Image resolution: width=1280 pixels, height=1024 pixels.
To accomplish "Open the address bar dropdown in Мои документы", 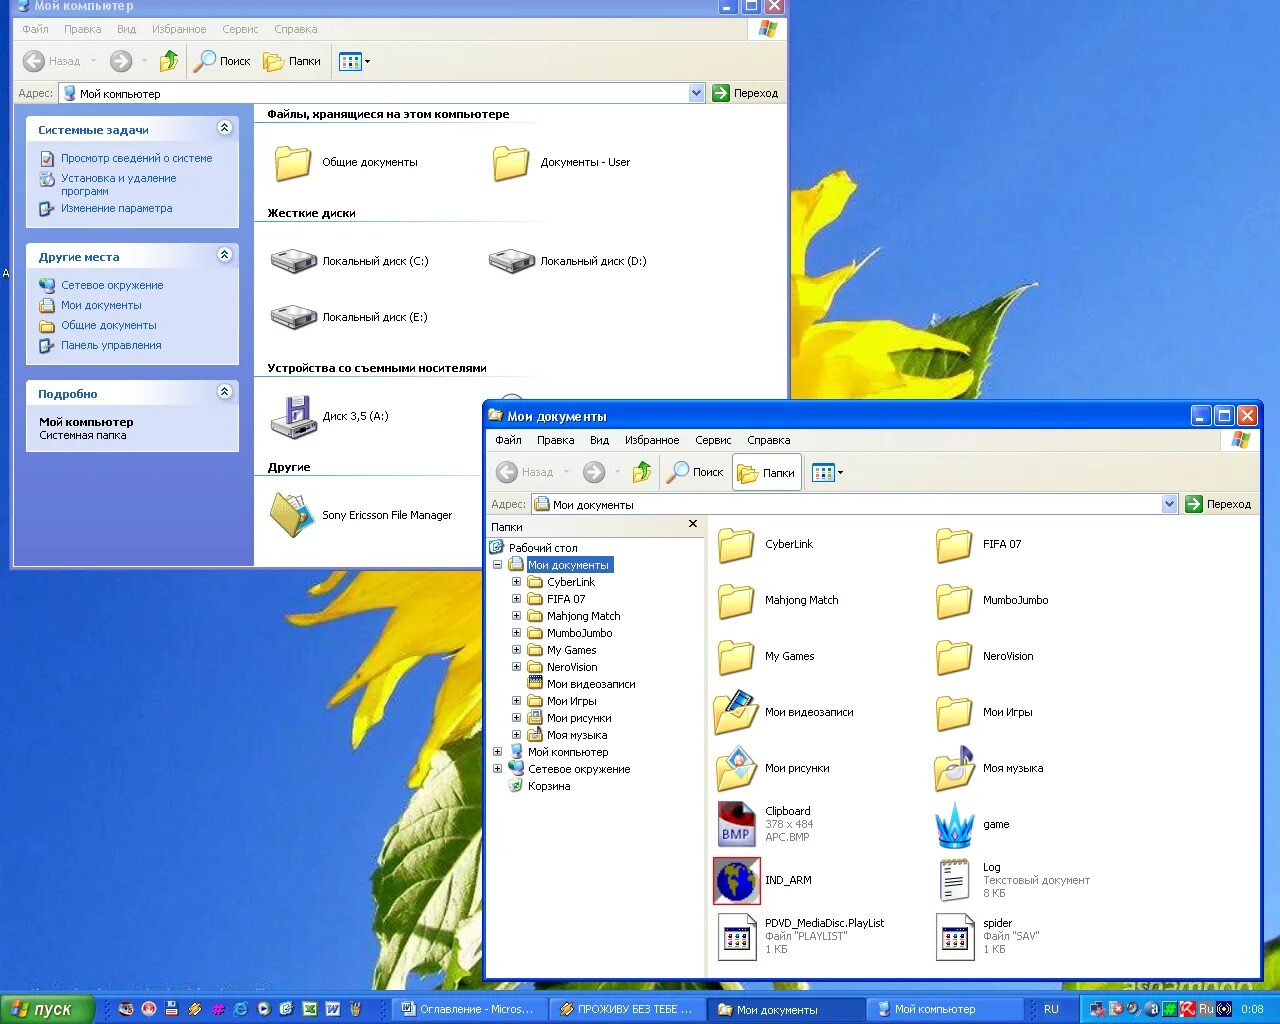I will (1170, 504).
